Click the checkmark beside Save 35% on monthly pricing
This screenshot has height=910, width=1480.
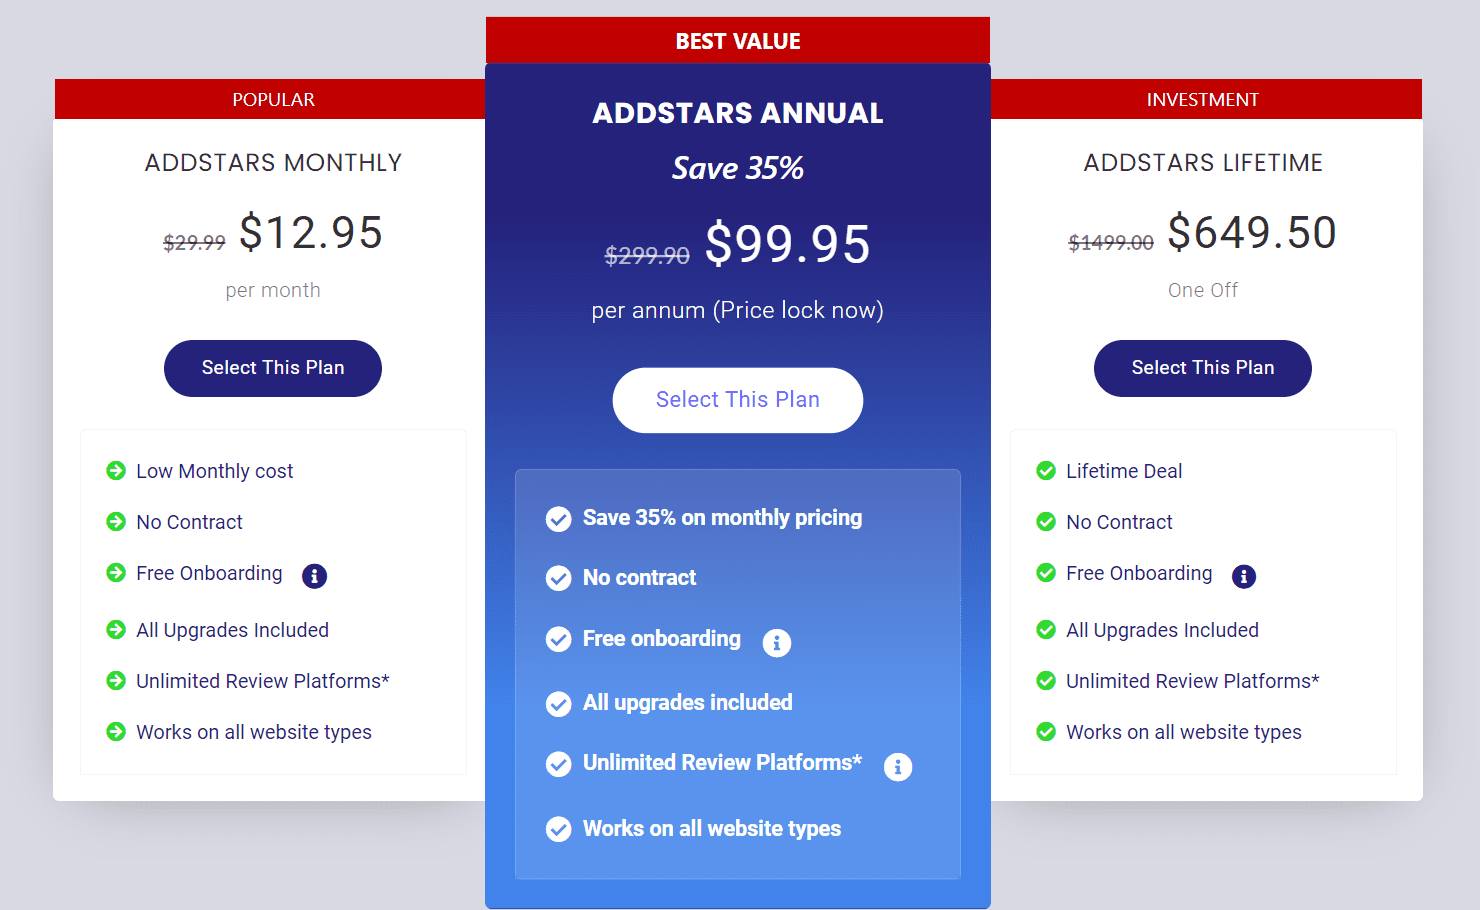(558, 519)
